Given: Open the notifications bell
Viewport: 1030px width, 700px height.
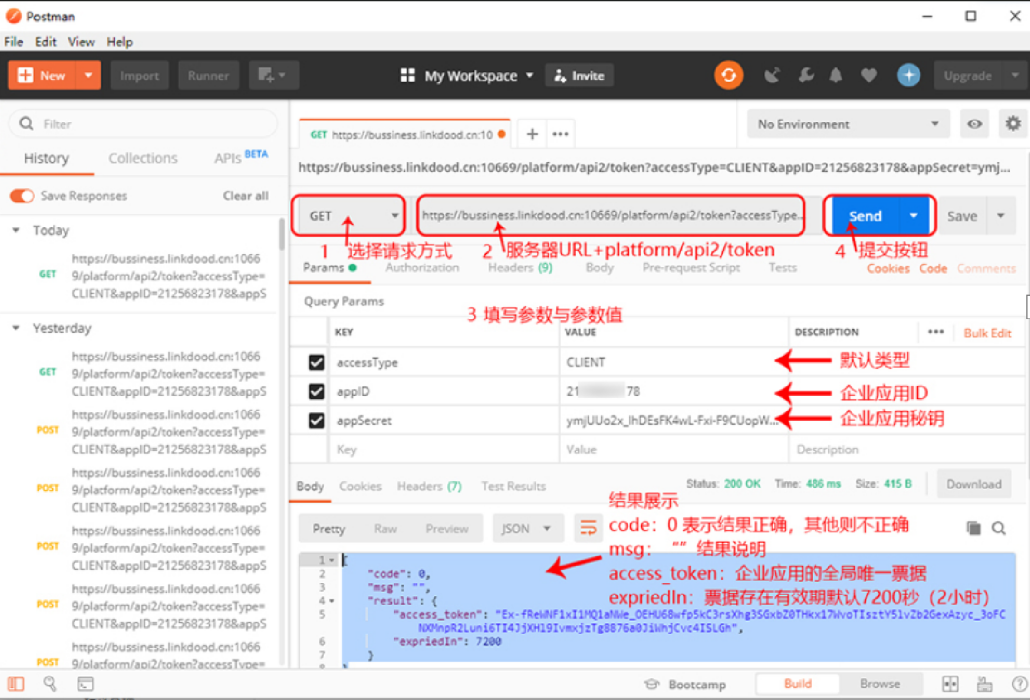Looking at the screenshot, I should click(836, 76).
